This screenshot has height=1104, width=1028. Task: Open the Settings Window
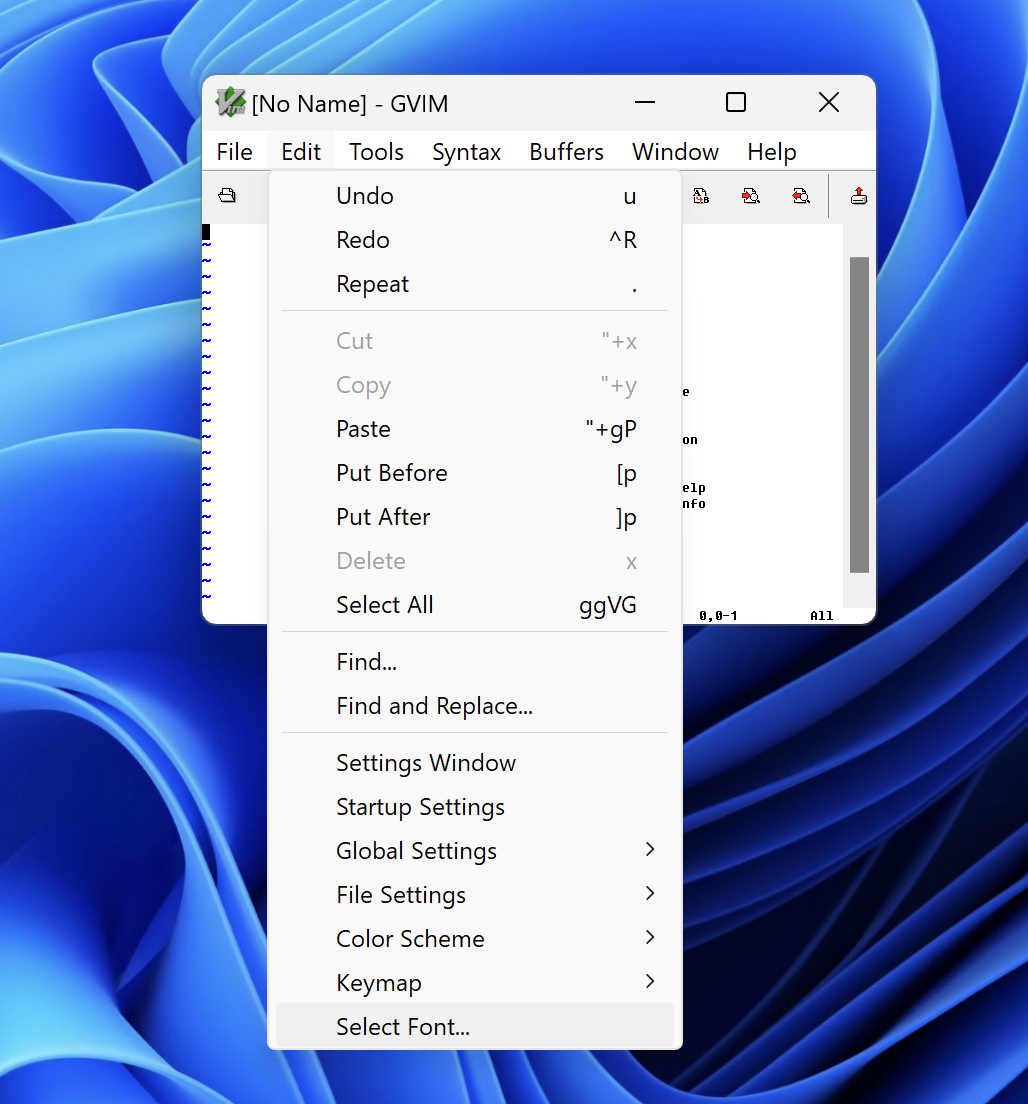coord(426,763)
